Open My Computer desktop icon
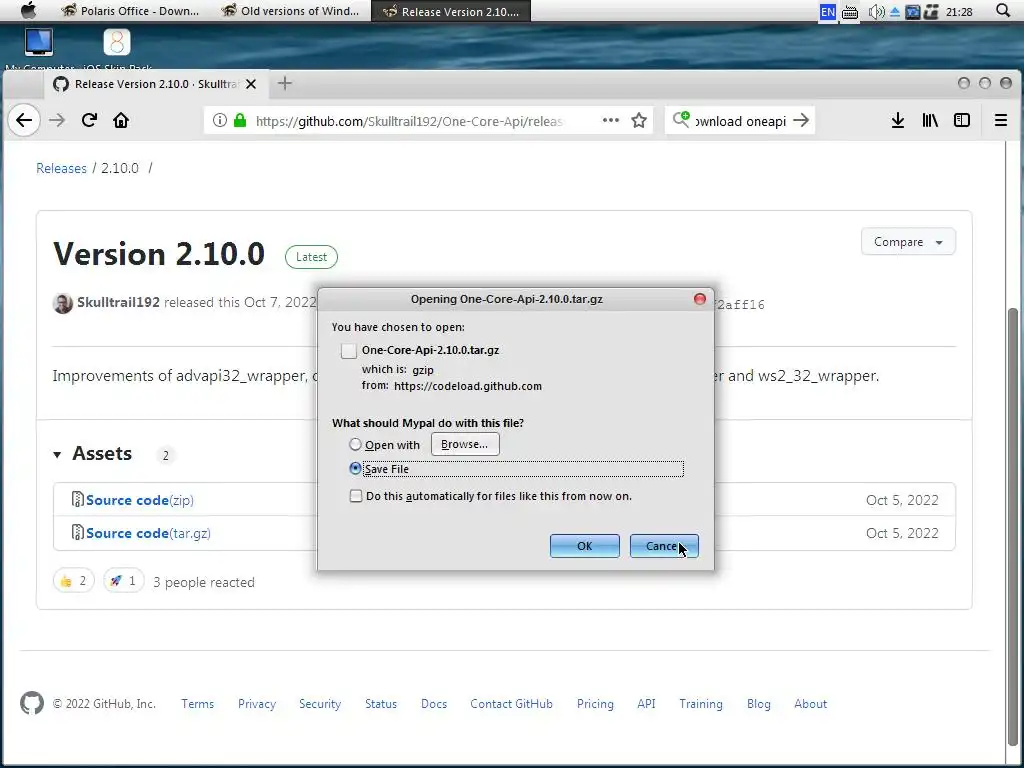The width and height of the screenshot is (1024, 768). (39, 42)
